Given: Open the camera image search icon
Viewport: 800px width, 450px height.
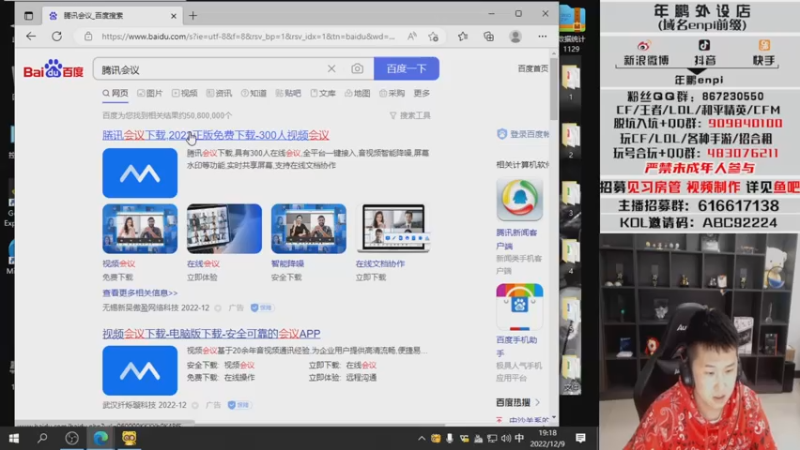Looking at the screenshot, I should click(x=357, y=68).
